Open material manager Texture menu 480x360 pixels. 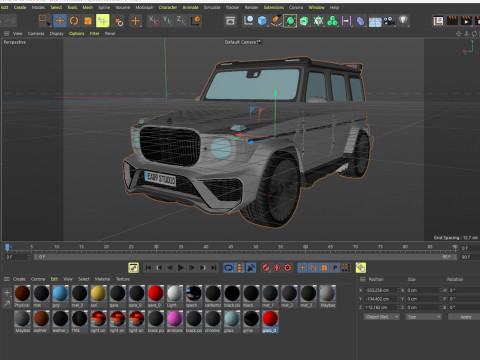123,279
